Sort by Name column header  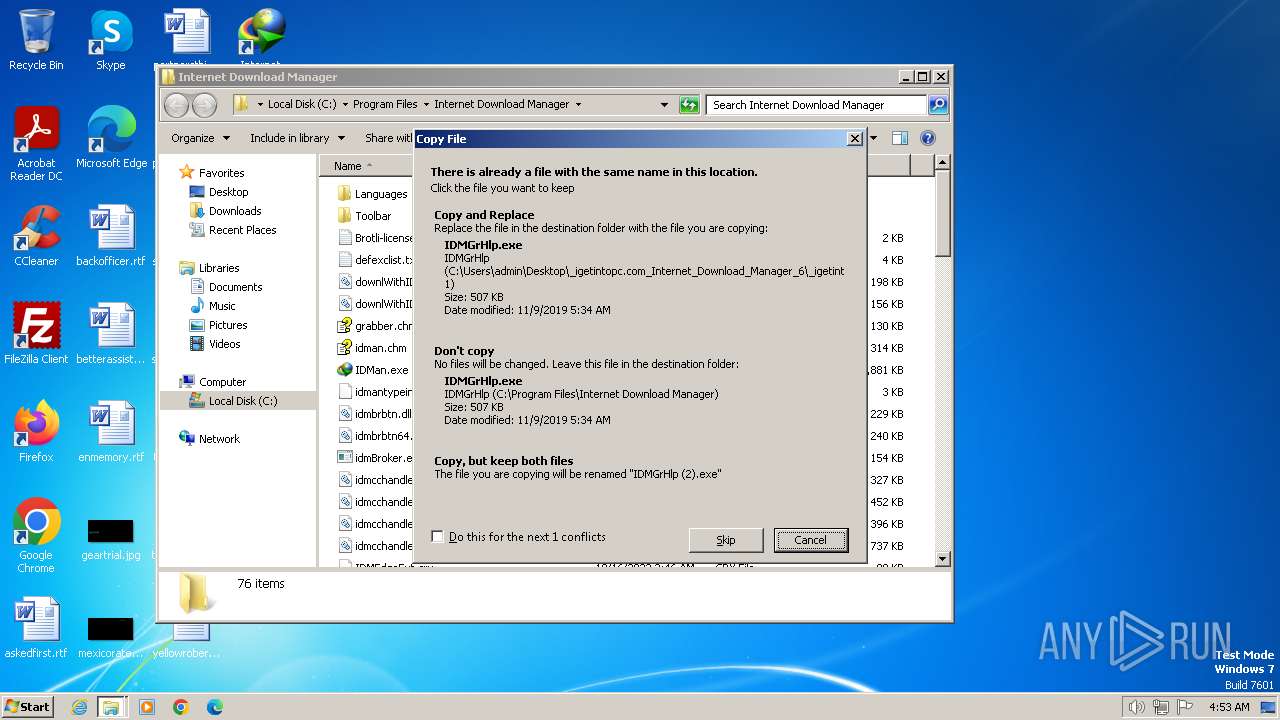[367, 166]
